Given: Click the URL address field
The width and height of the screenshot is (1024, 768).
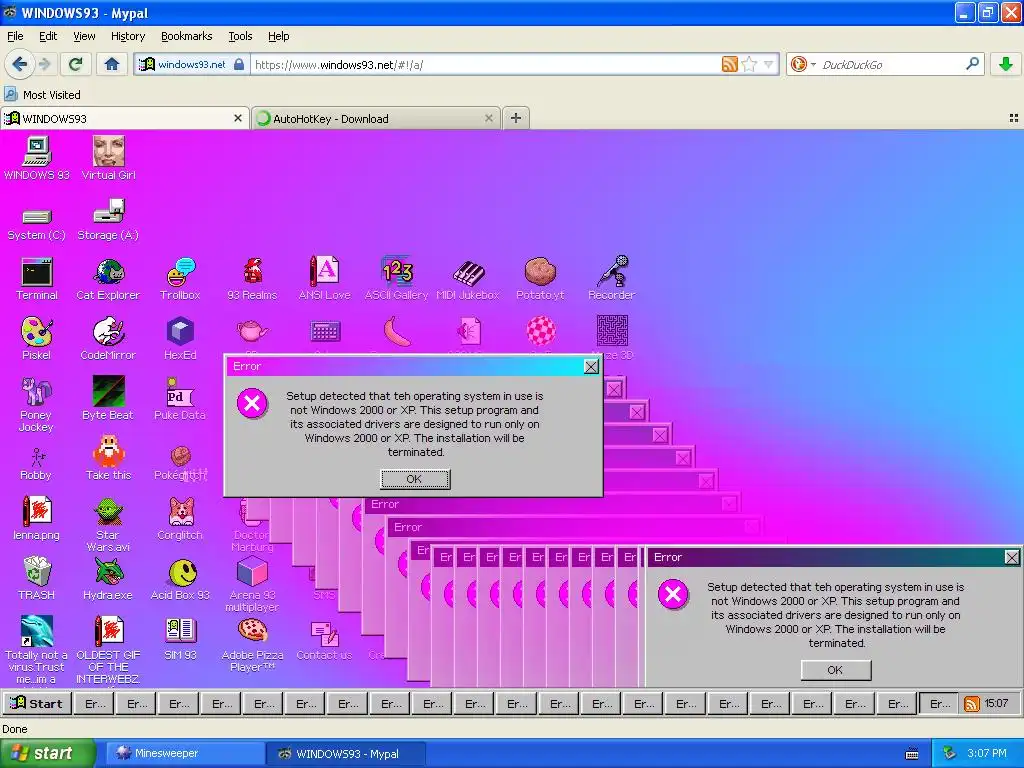Looking at the screenshot, I should [486, 65].
